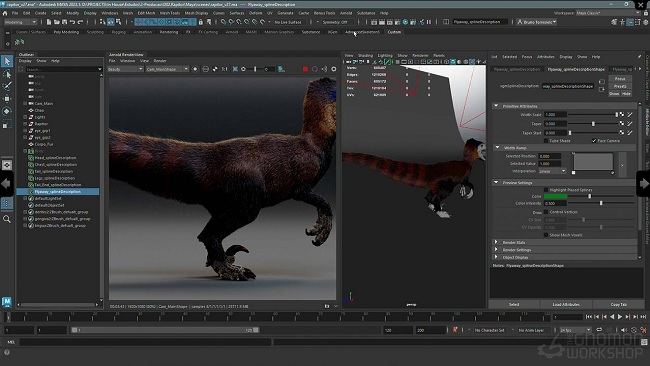
Task: Toggle visibility icon of Legs_splineDescription
Action: (x=31, y=178)
